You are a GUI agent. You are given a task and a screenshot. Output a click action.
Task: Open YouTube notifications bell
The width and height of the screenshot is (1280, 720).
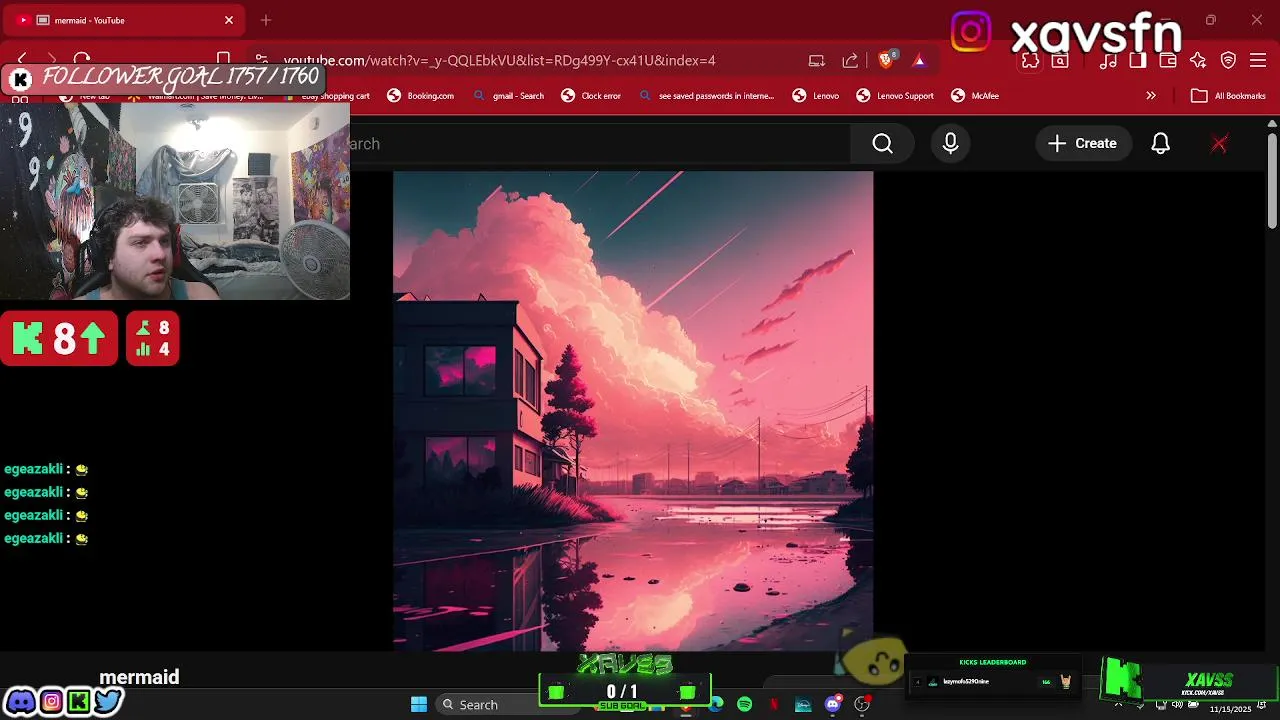pyautogui.click(x=1160, y=144)
